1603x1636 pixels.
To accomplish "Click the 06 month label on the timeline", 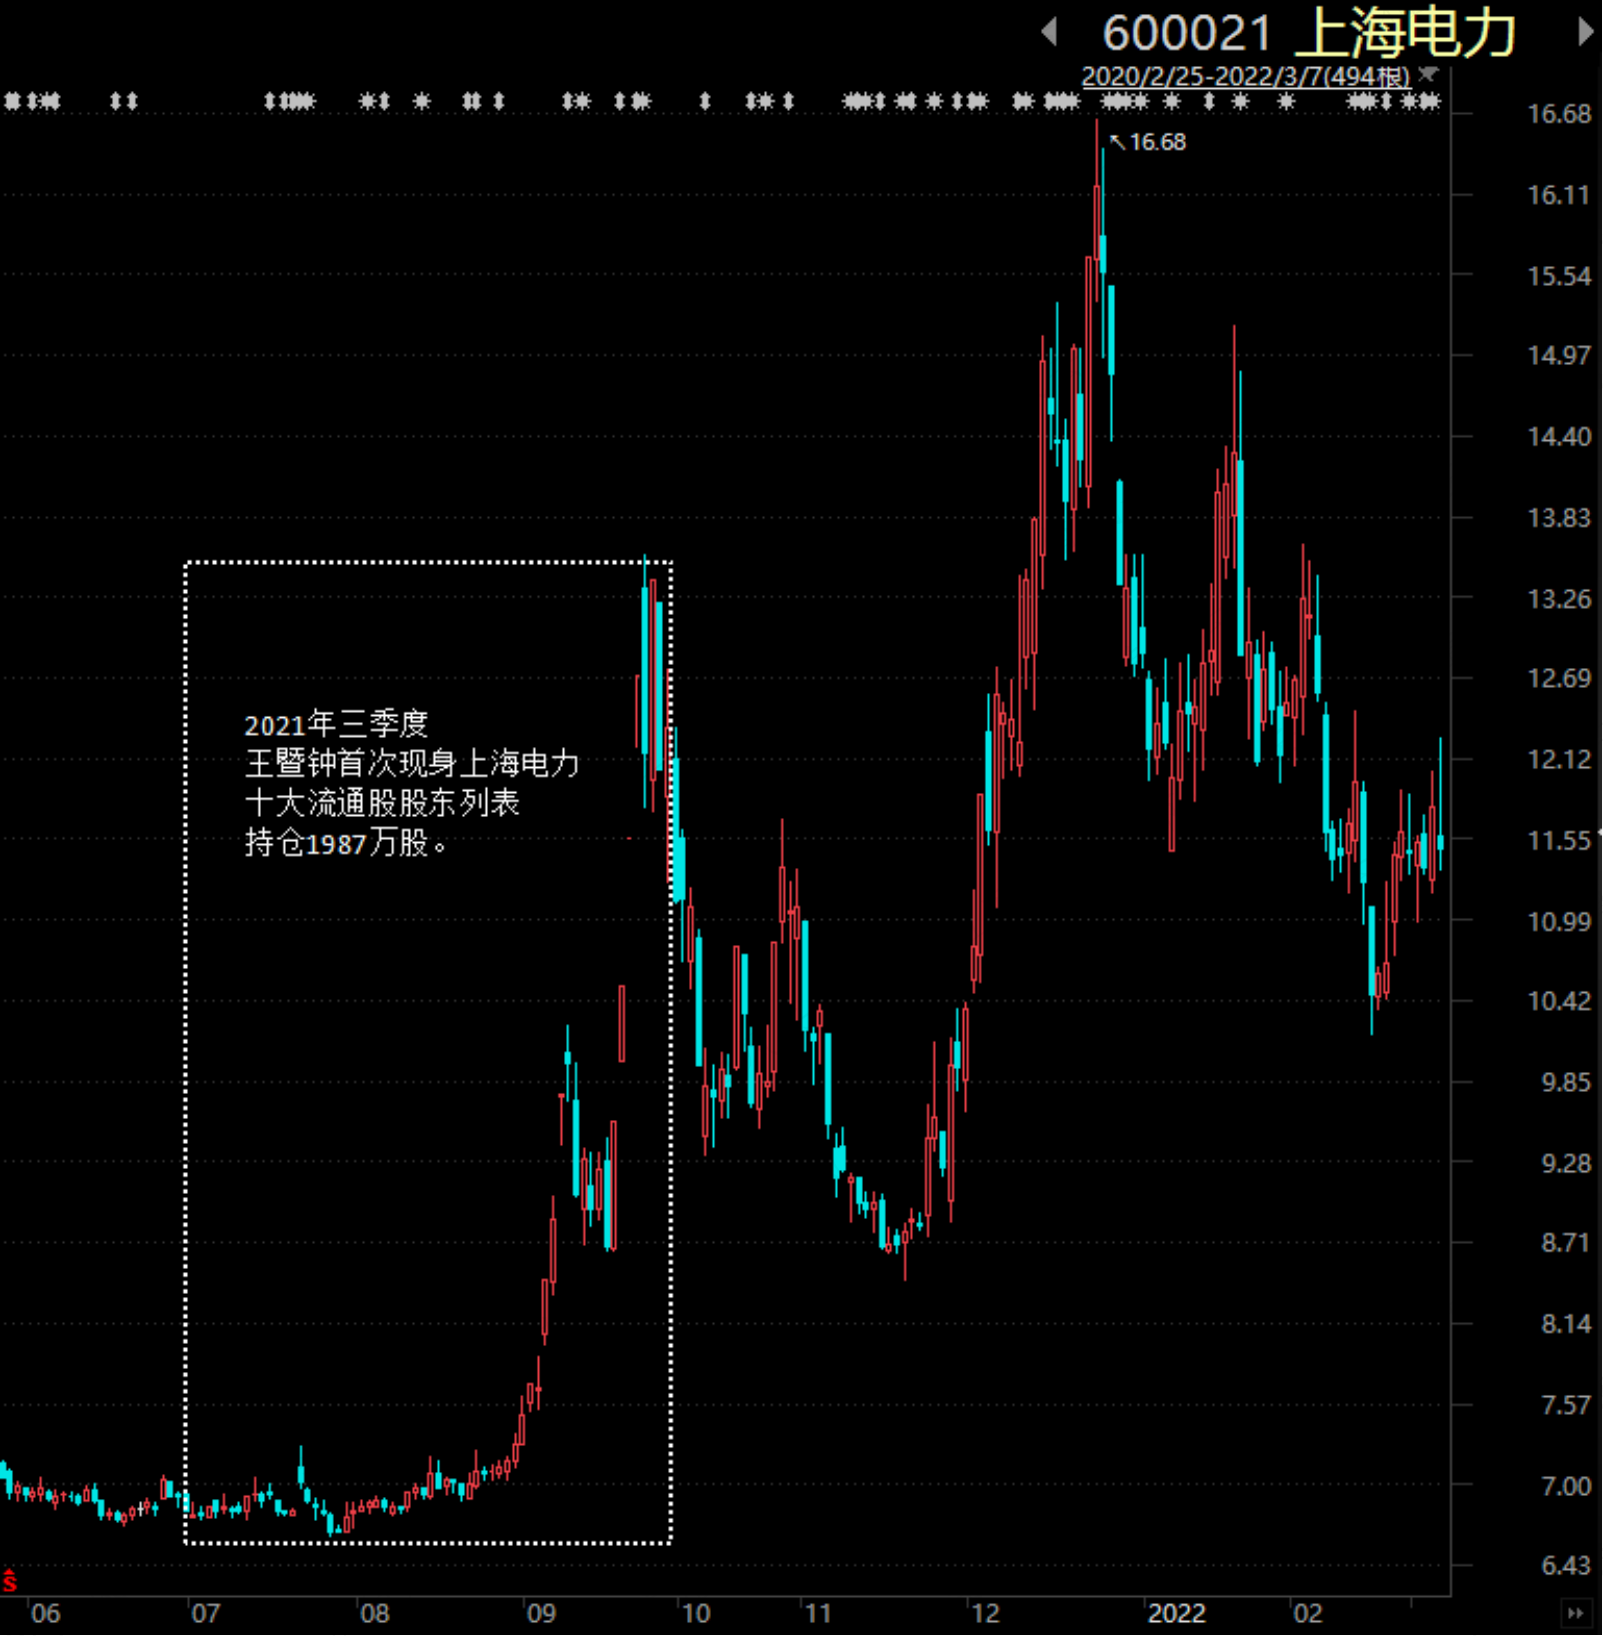I will tap(46, 1613).
